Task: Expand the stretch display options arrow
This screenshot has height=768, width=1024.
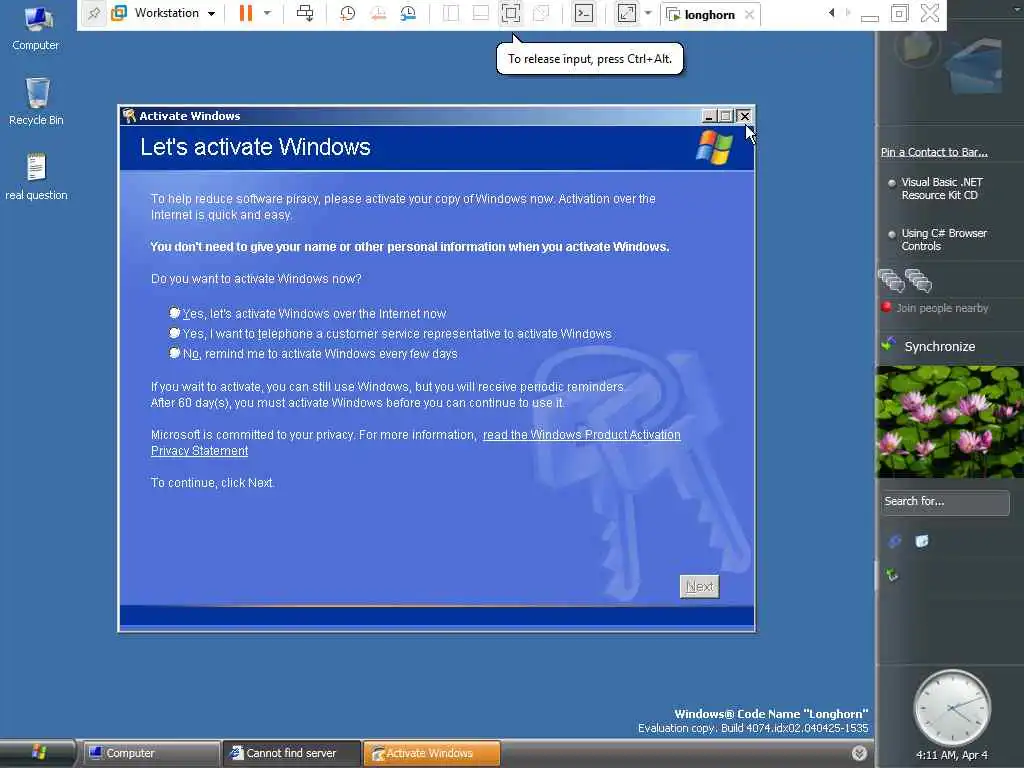Action: (648, 13)
